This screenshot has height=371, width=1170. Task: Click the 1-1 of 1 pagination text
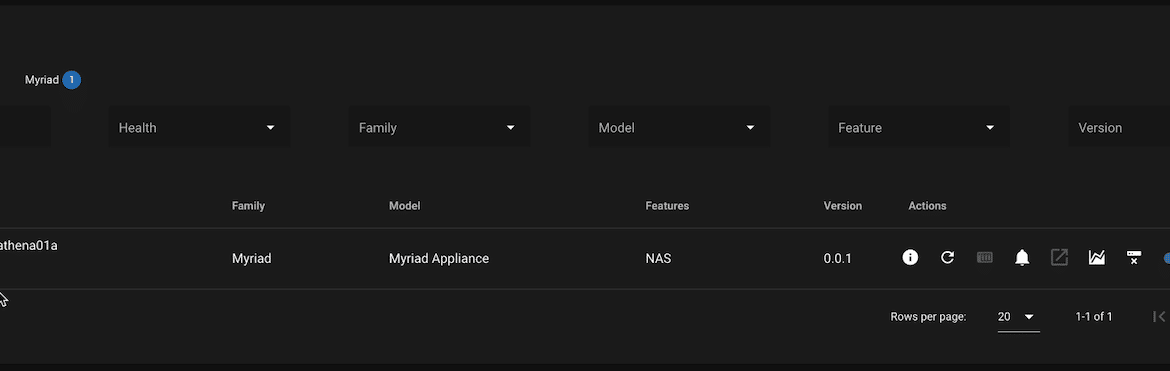1094,317
